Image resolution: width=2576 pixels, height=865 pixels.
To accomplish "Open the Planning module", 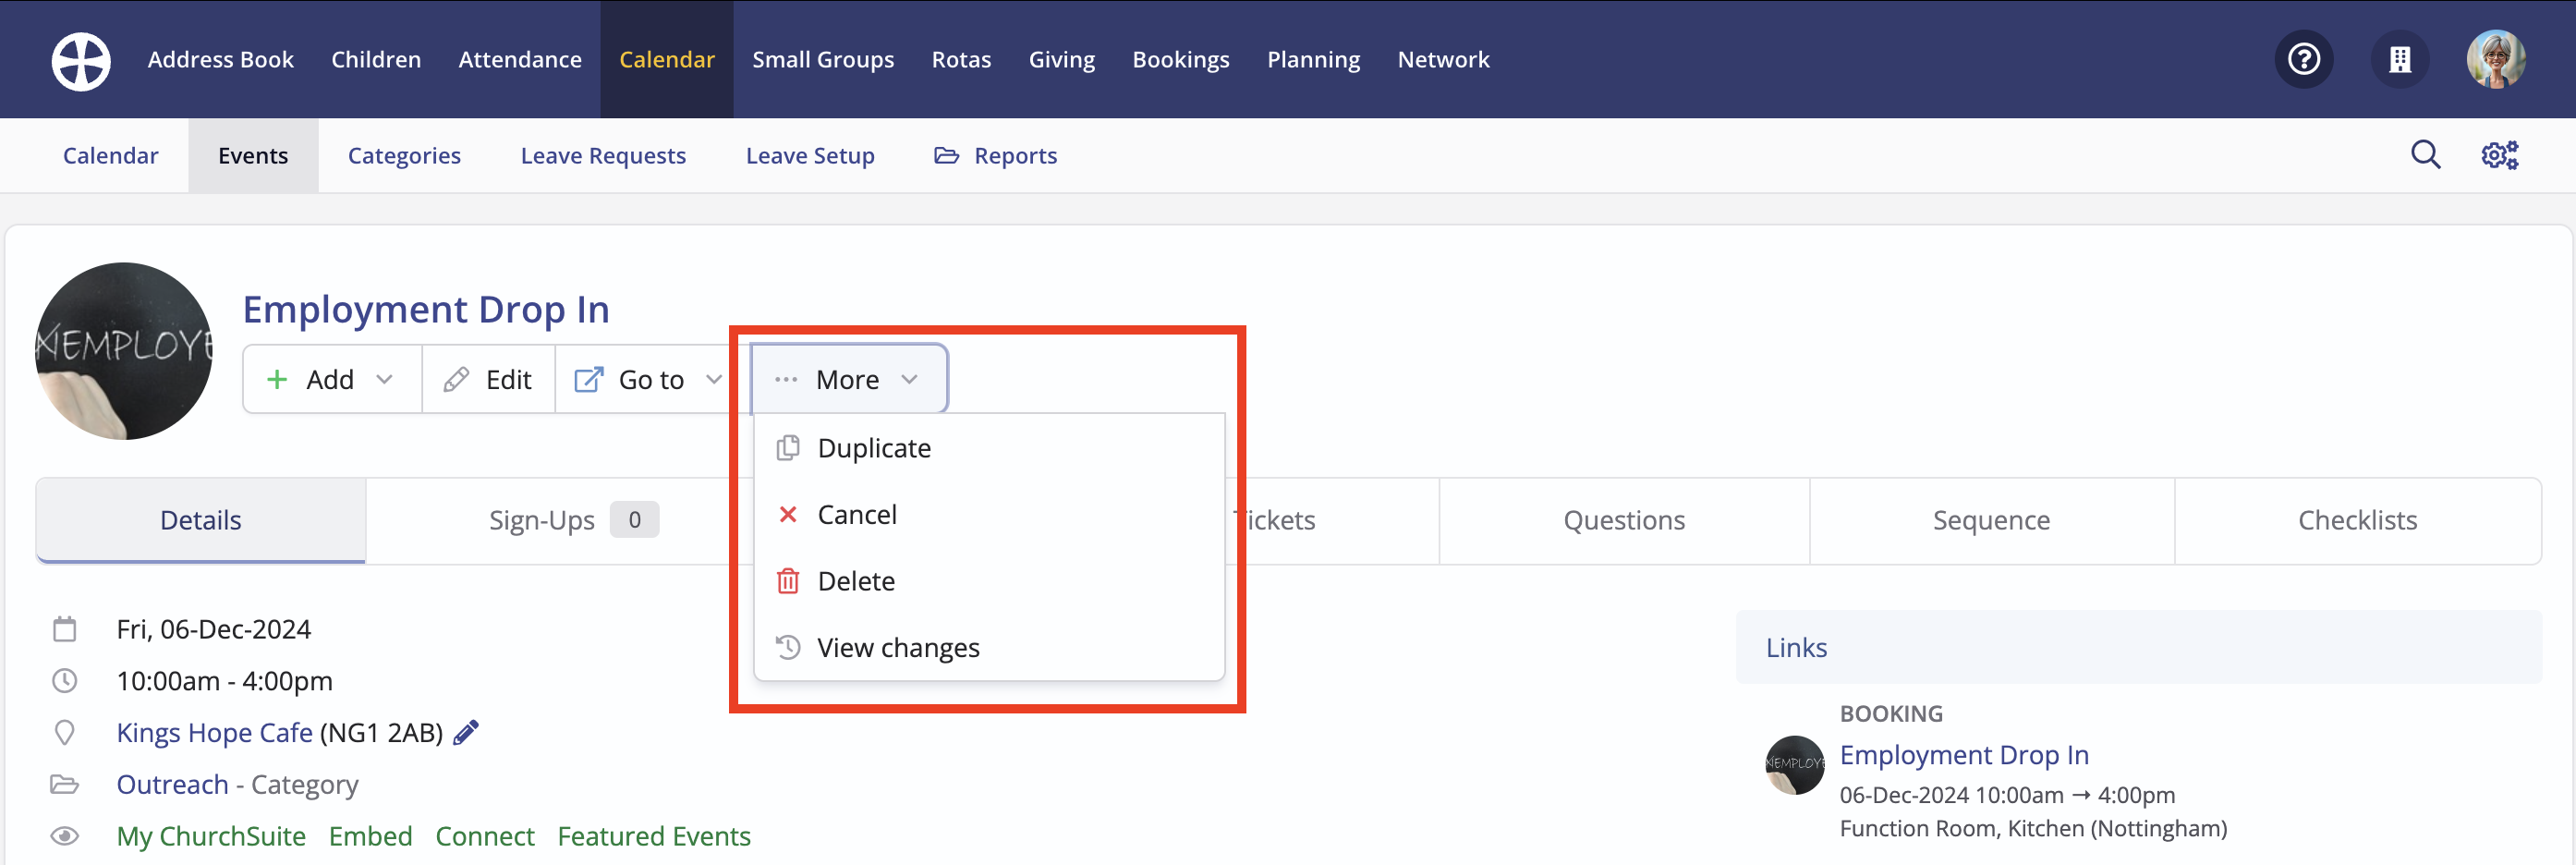I will click(x=1313, y=60).
